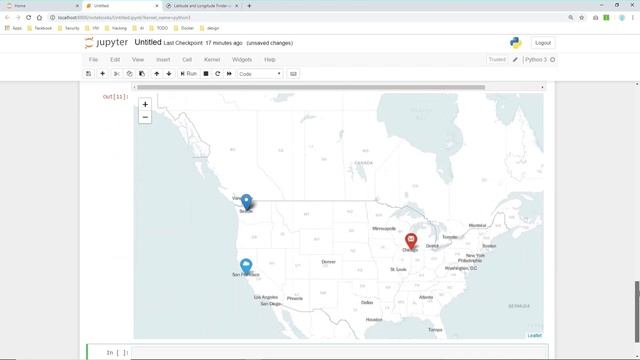Click the horizontal output scrollbar
Viewport: 640px width, 360px height.
pyautogui.click(x=311, y=87)
